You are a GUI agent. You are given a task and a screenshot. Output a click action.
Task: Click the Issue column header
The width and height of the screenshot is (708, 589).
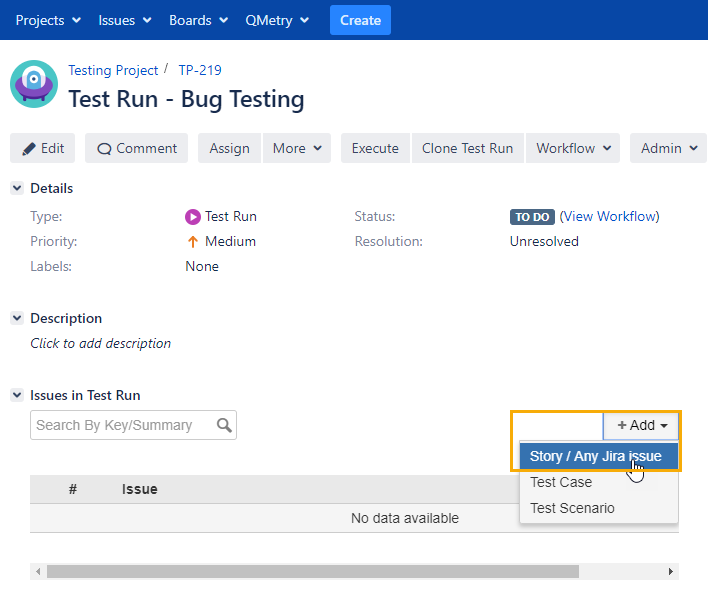[x=140, y=489]
